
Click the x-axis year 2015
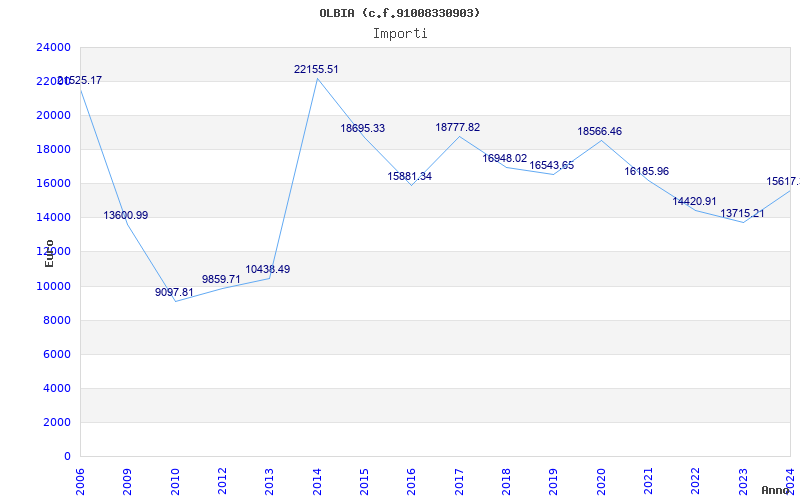pos(364,481)
